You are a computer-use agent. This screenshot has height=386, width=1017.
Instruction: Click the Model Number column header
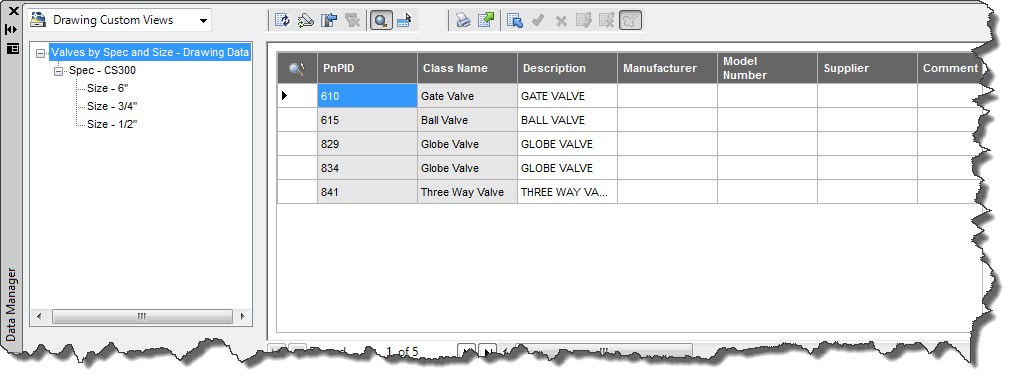767,68
